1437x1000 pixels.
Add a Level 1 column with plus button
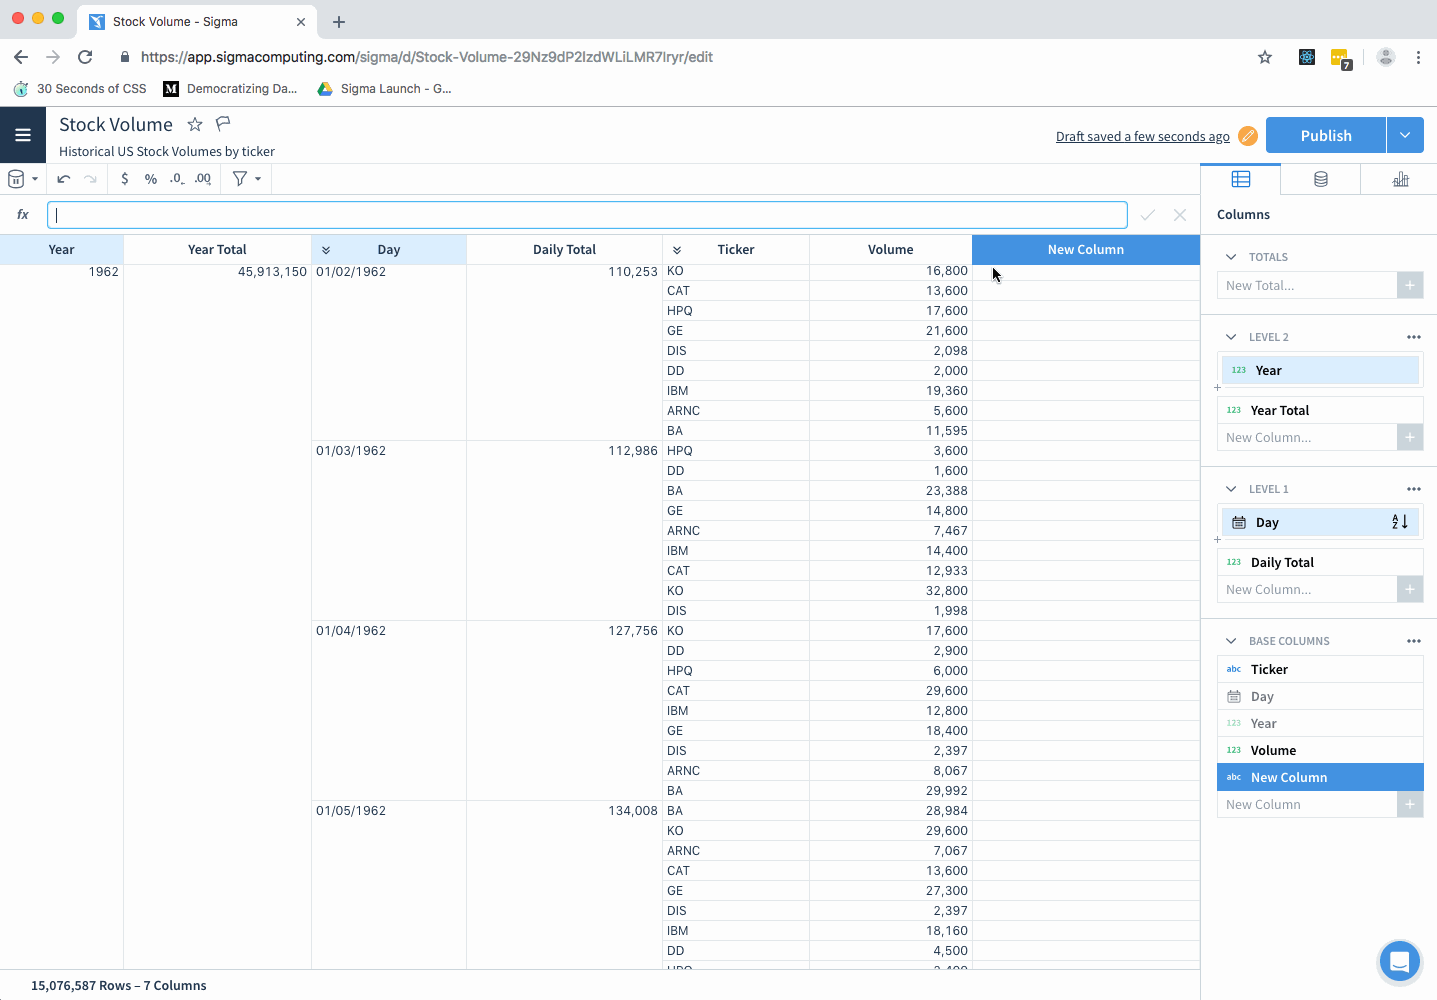[1410, 589]
